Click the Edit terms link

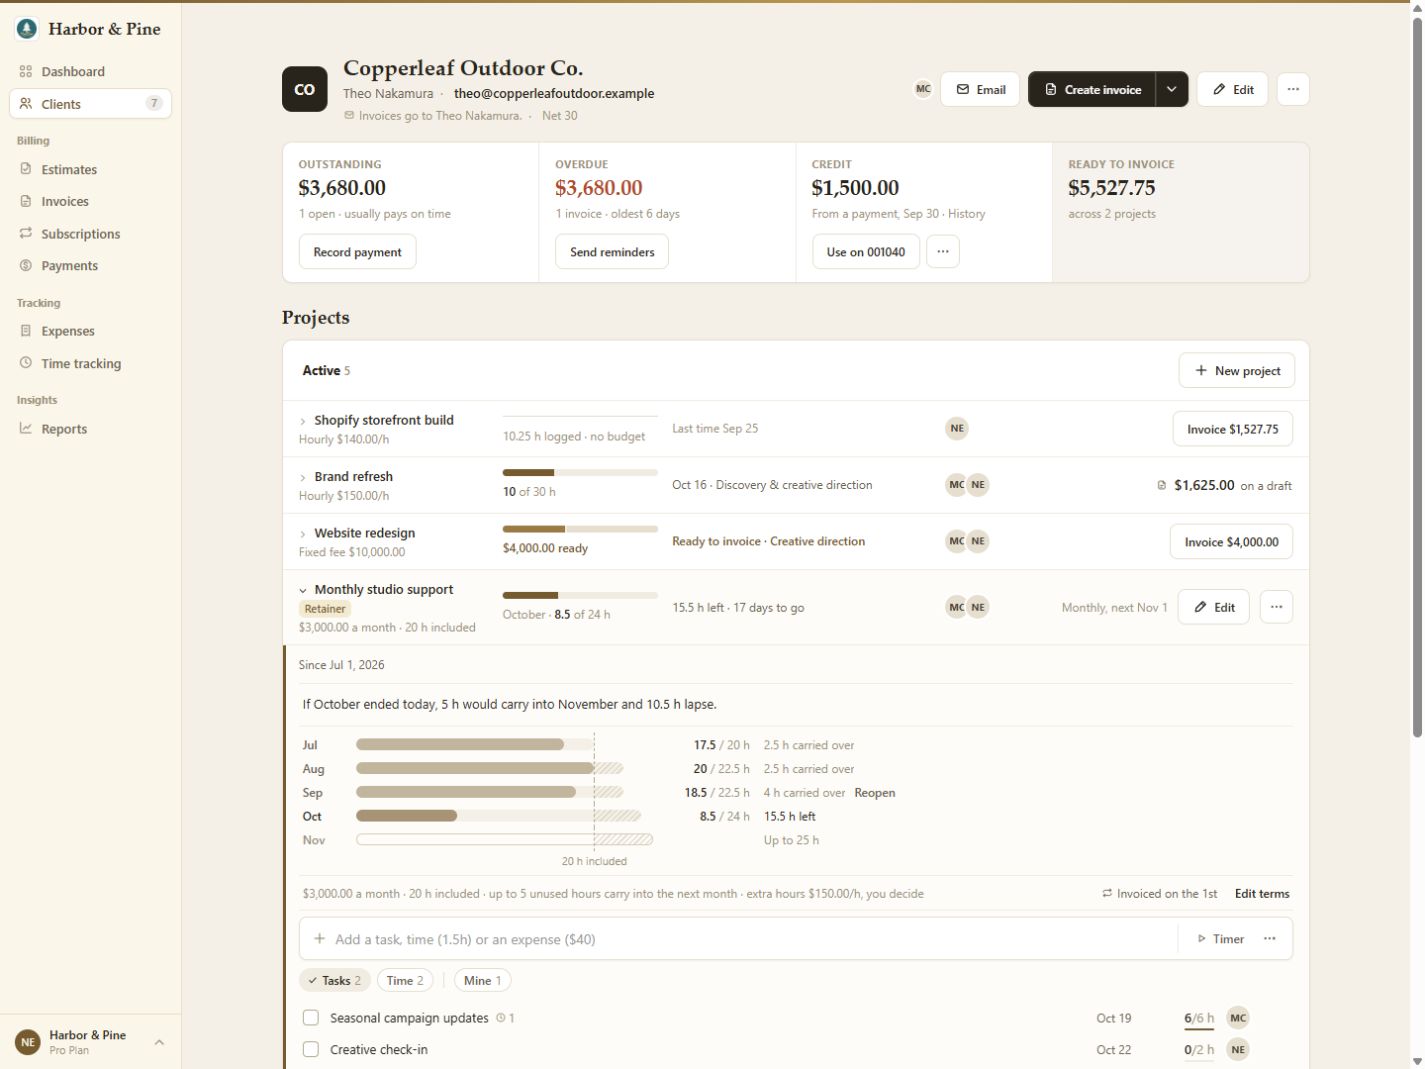pyautogui.click(x=1262, y=894)
